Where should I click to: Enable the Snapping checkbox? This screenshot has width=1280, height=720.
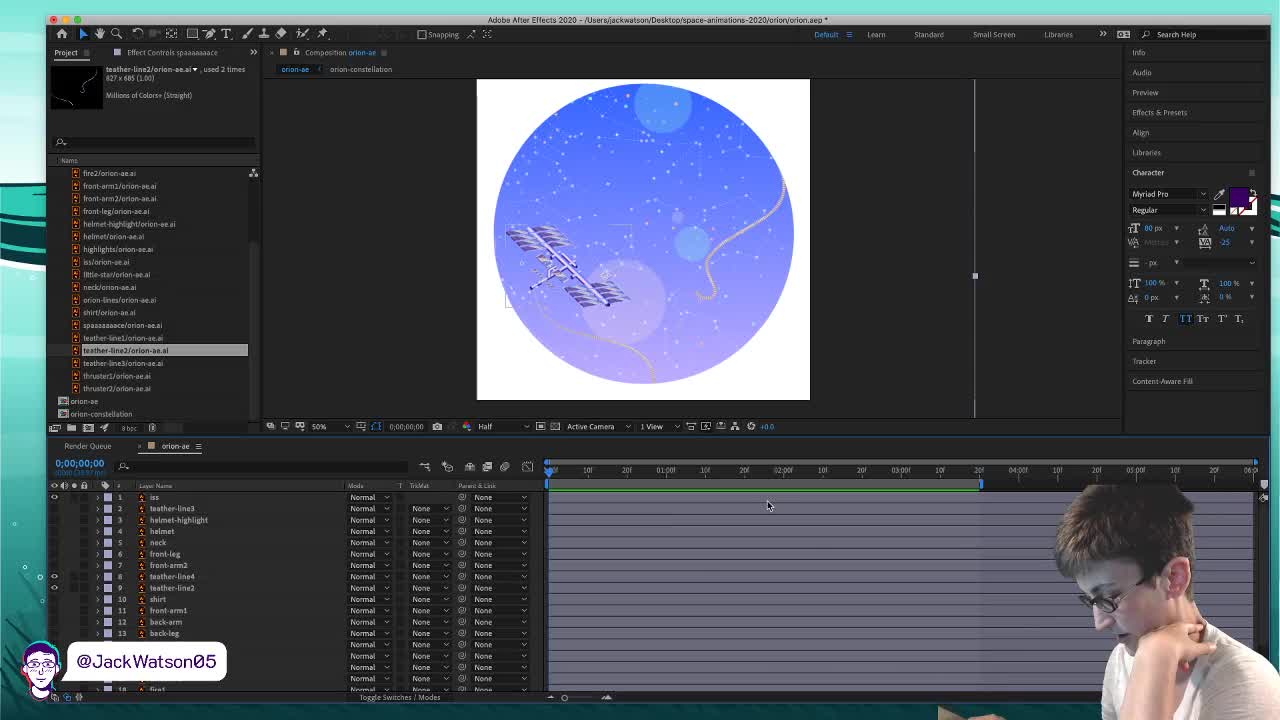[422, 34]
